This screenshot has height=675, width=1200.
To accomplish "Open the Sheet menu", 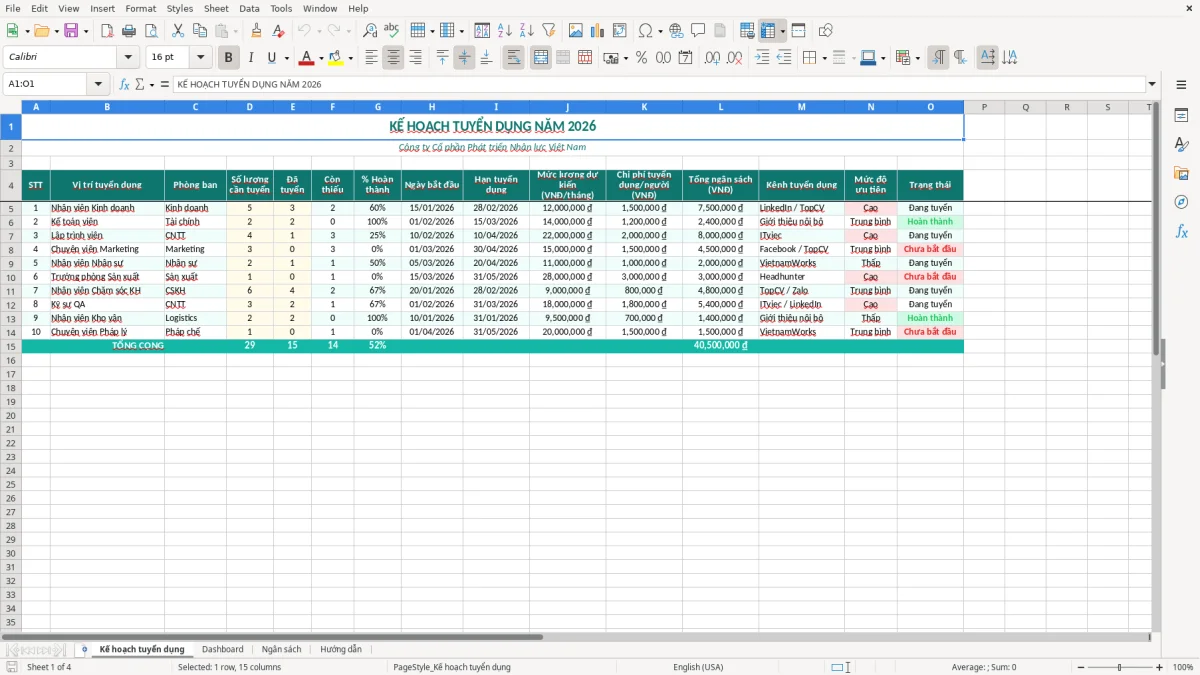I will [x=217, y=8].
